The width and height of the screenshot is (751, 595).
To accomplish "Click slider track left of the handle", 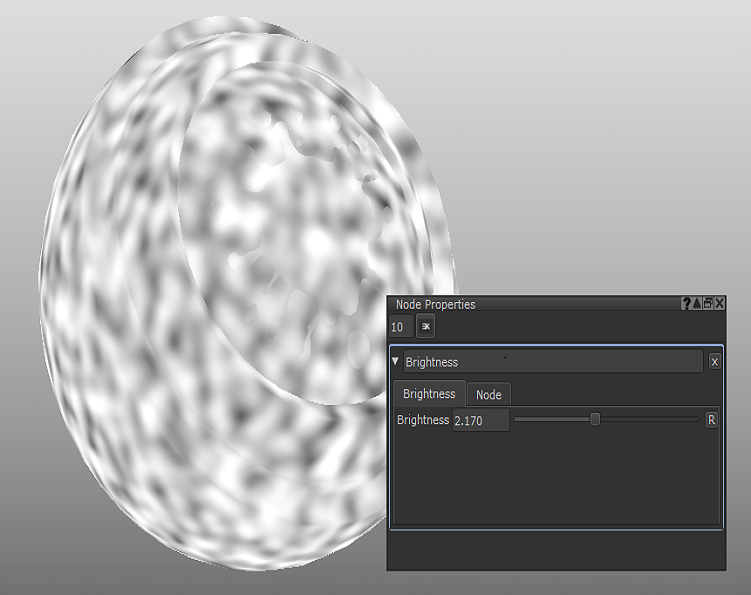I will (x=550, y=420).
